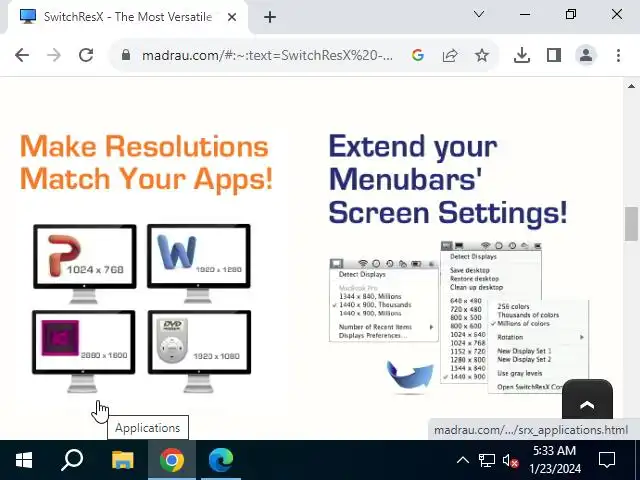
Task: View site information via the padlock icon
Action: [126, 55]
